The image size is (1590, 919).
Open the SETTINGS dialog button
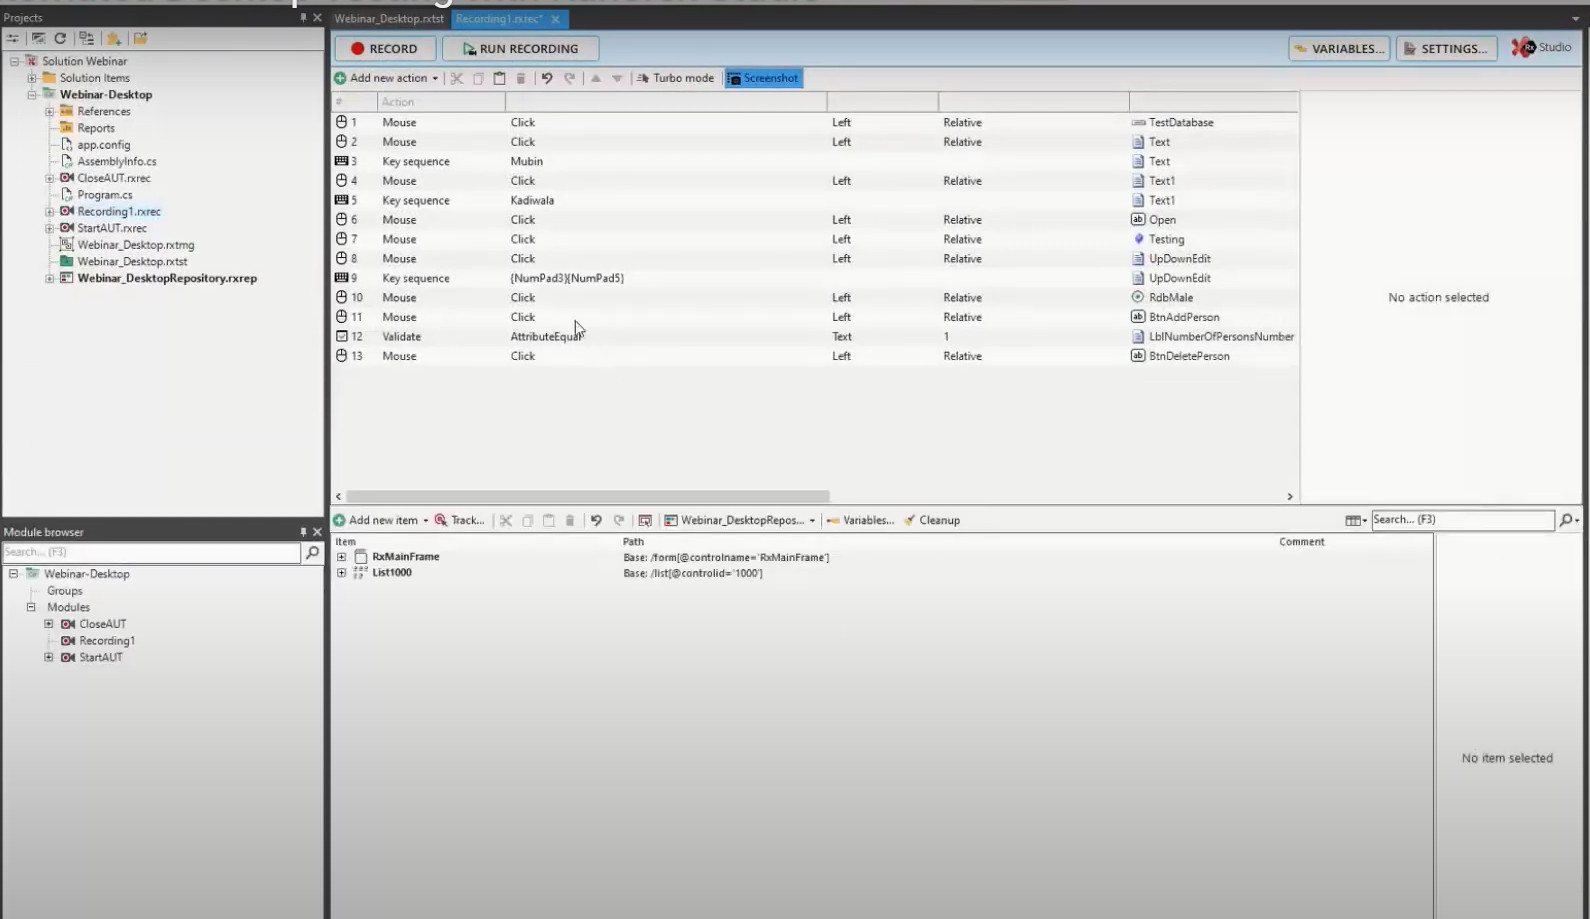click(1445, 48)
